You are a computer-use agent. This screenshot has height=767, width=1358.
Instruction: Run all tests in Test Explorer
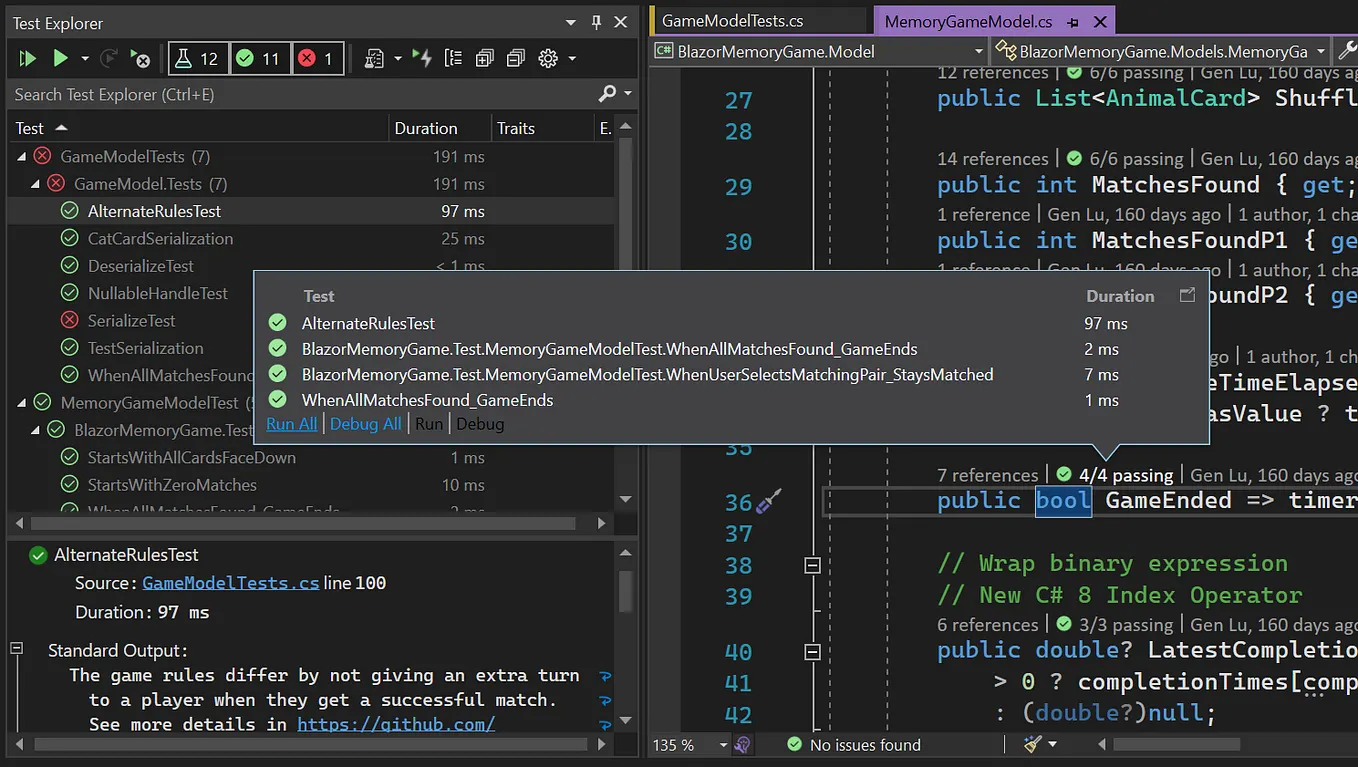click(x=27, y=58)
